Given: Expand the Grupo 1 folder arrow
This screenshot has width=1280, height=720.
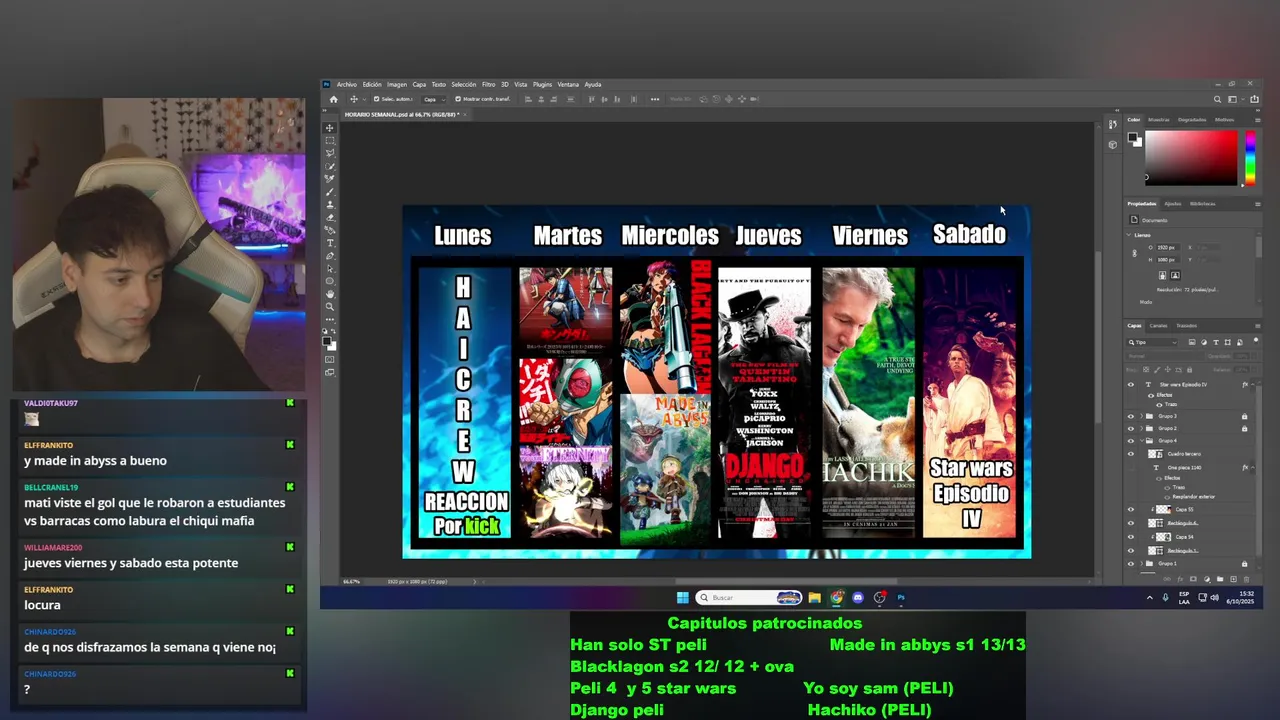Looking at the screenshot, I should point(1141,563).
